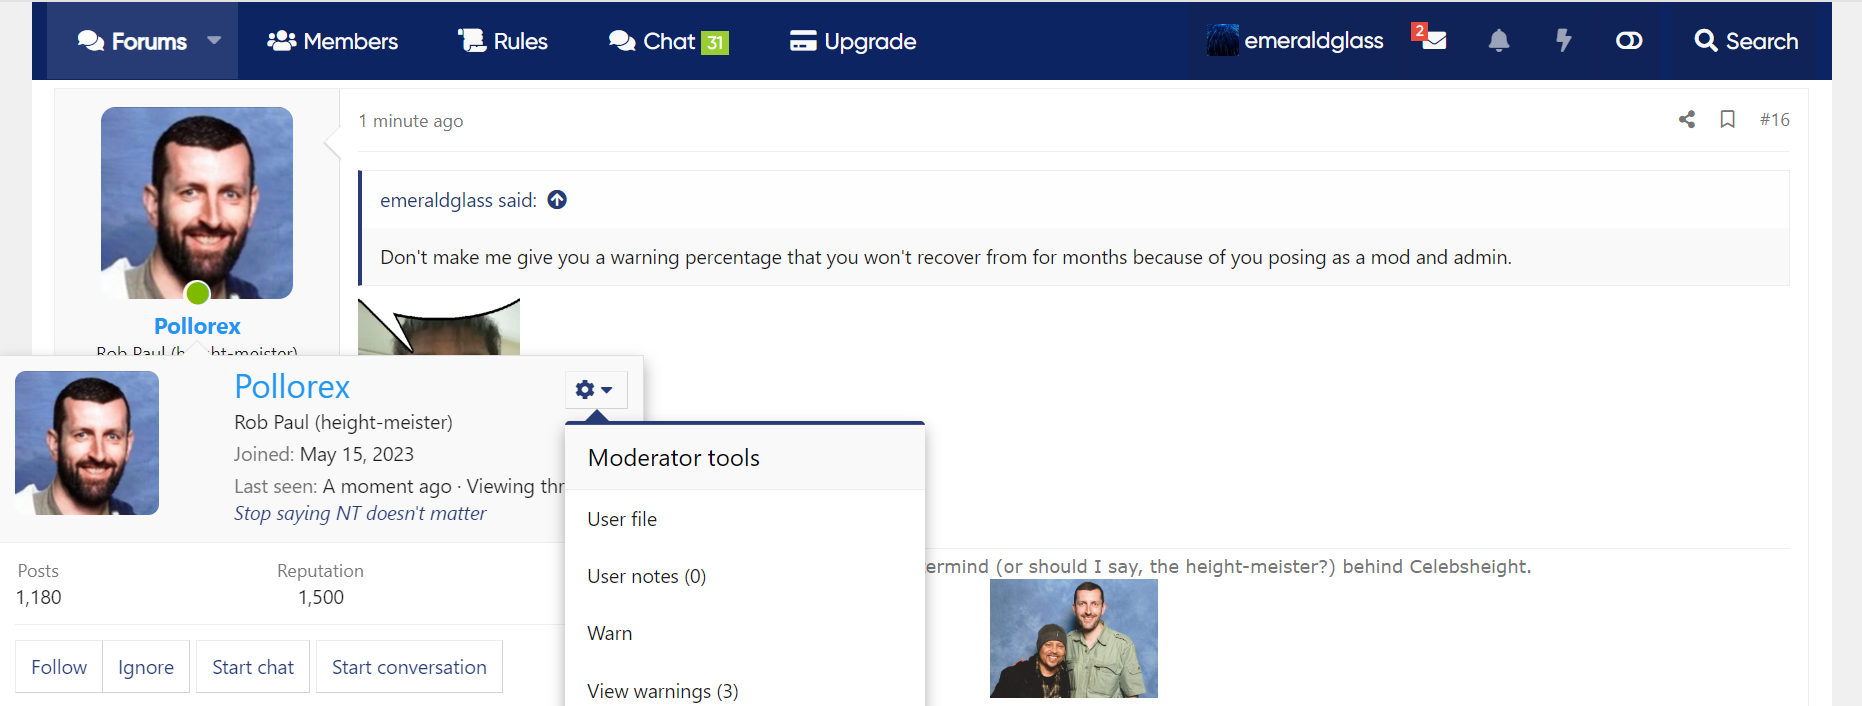Screen dimensions: 1862x706
Task: Open the inbox envelope with 2 notifications
Action: [1432, 40]
